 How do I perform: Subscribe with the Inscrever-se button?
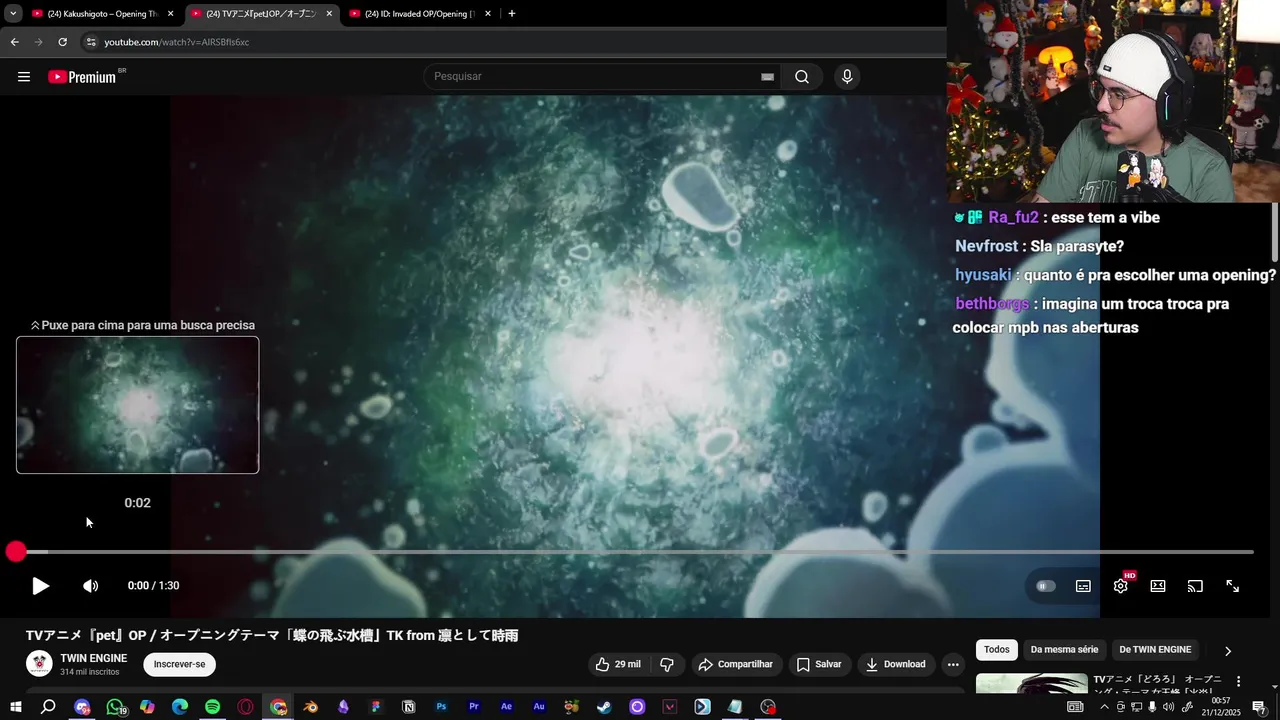180,664
